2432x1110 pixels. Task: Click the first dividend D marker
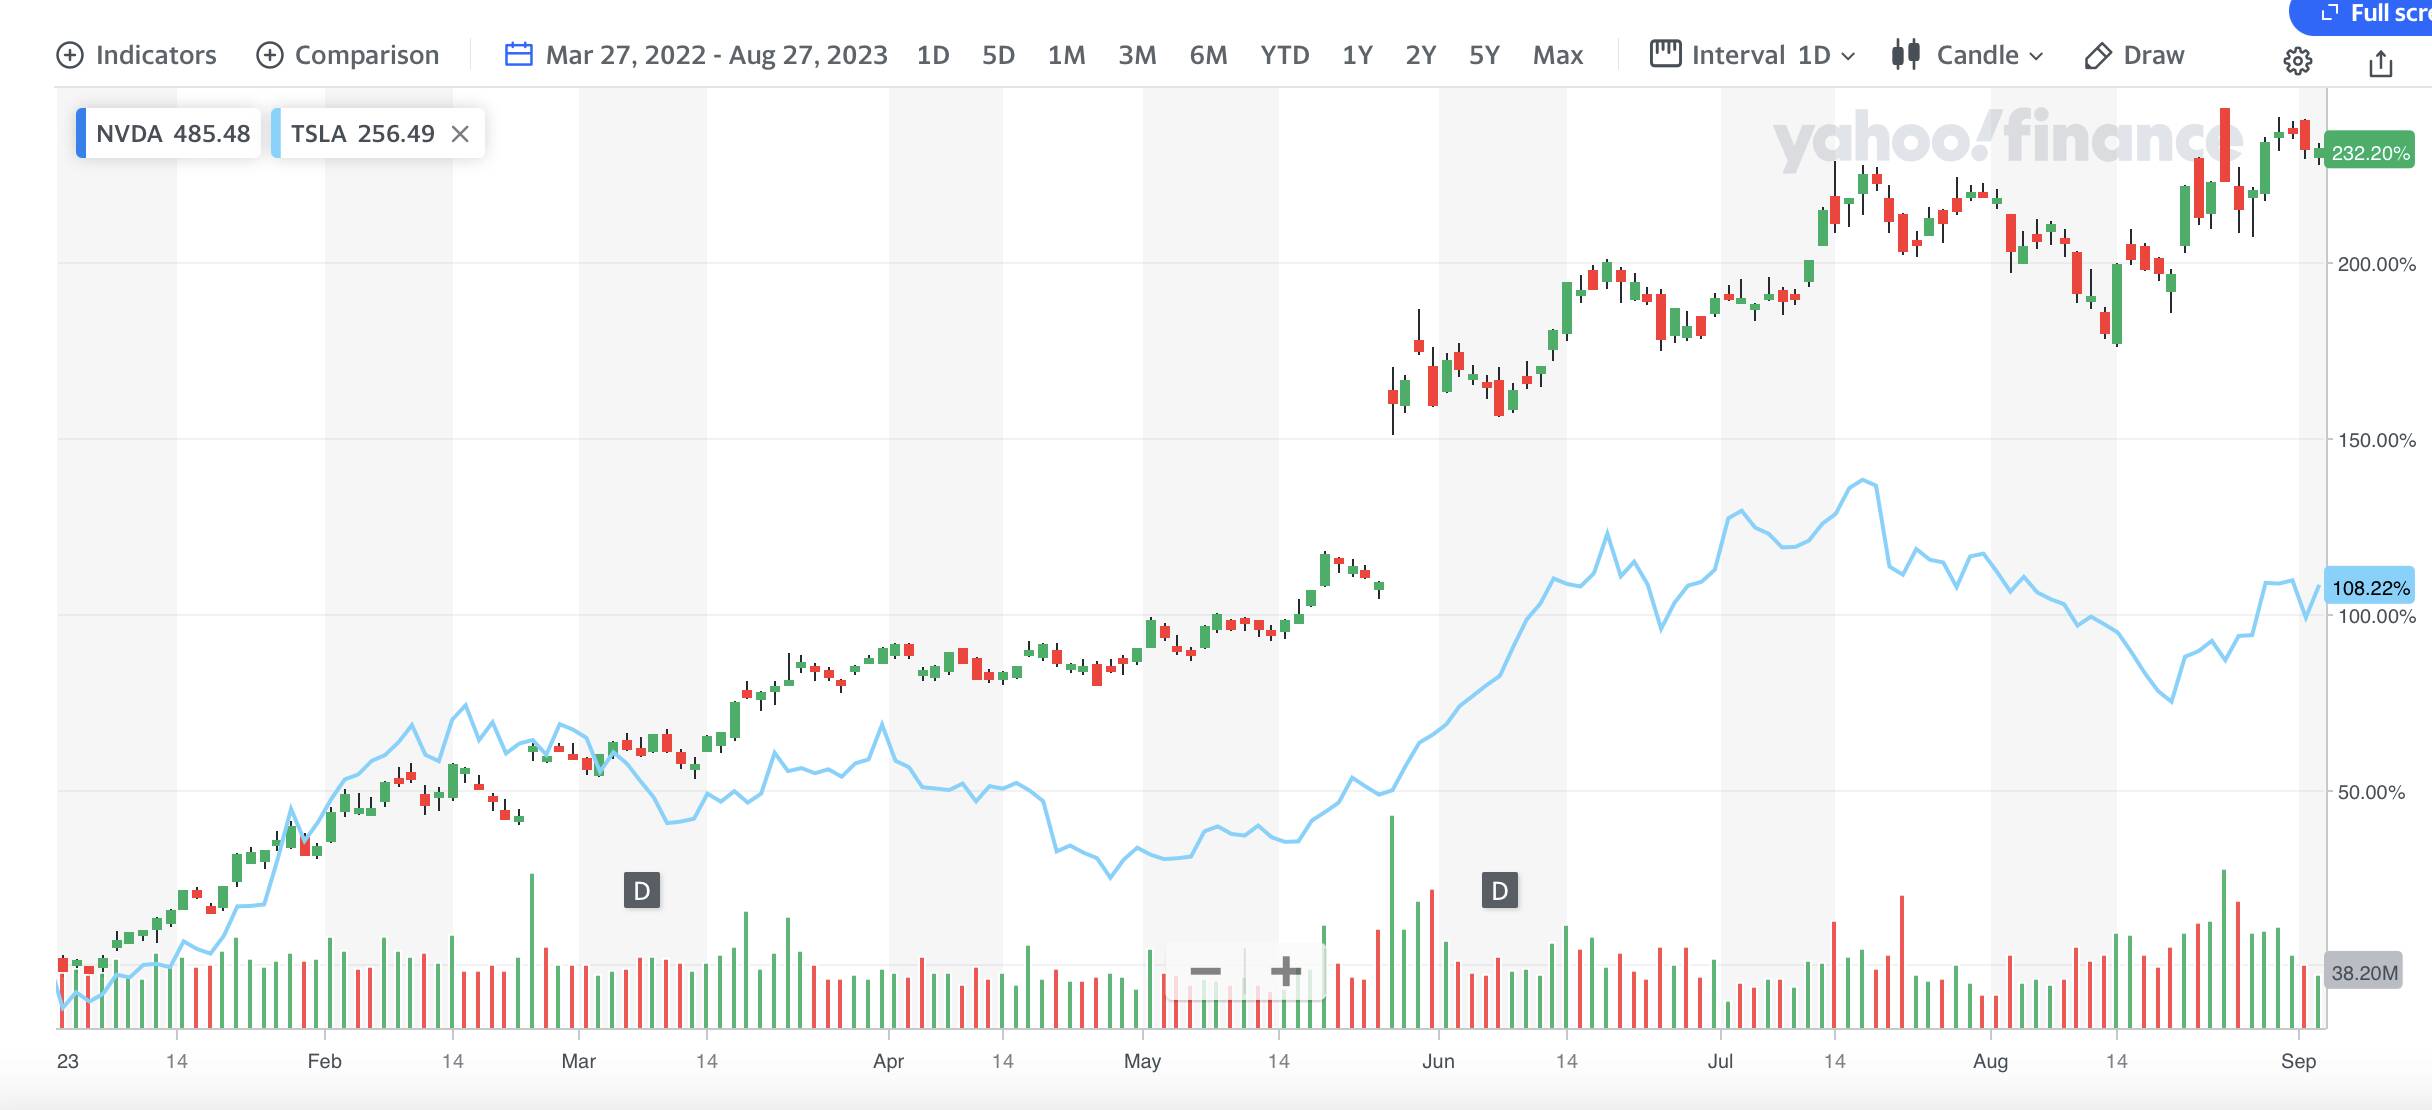pyautogui.click(x=641, y=890)
